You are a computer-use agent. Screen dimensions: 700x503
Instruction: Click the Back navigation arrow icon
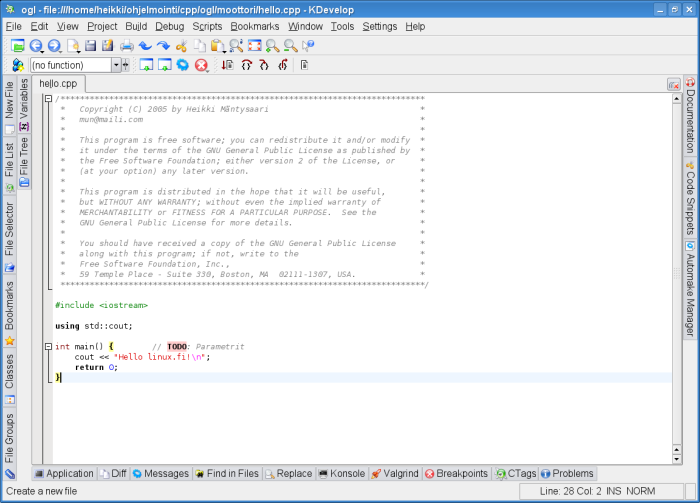point(36,46)
